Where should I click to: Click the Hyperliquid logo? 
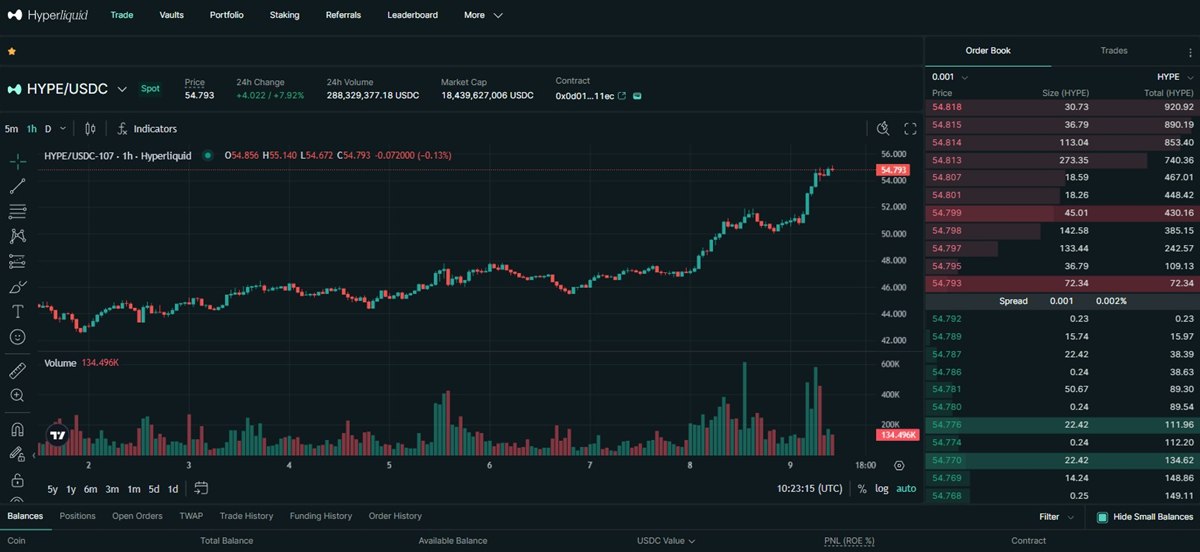click(47, 15)
